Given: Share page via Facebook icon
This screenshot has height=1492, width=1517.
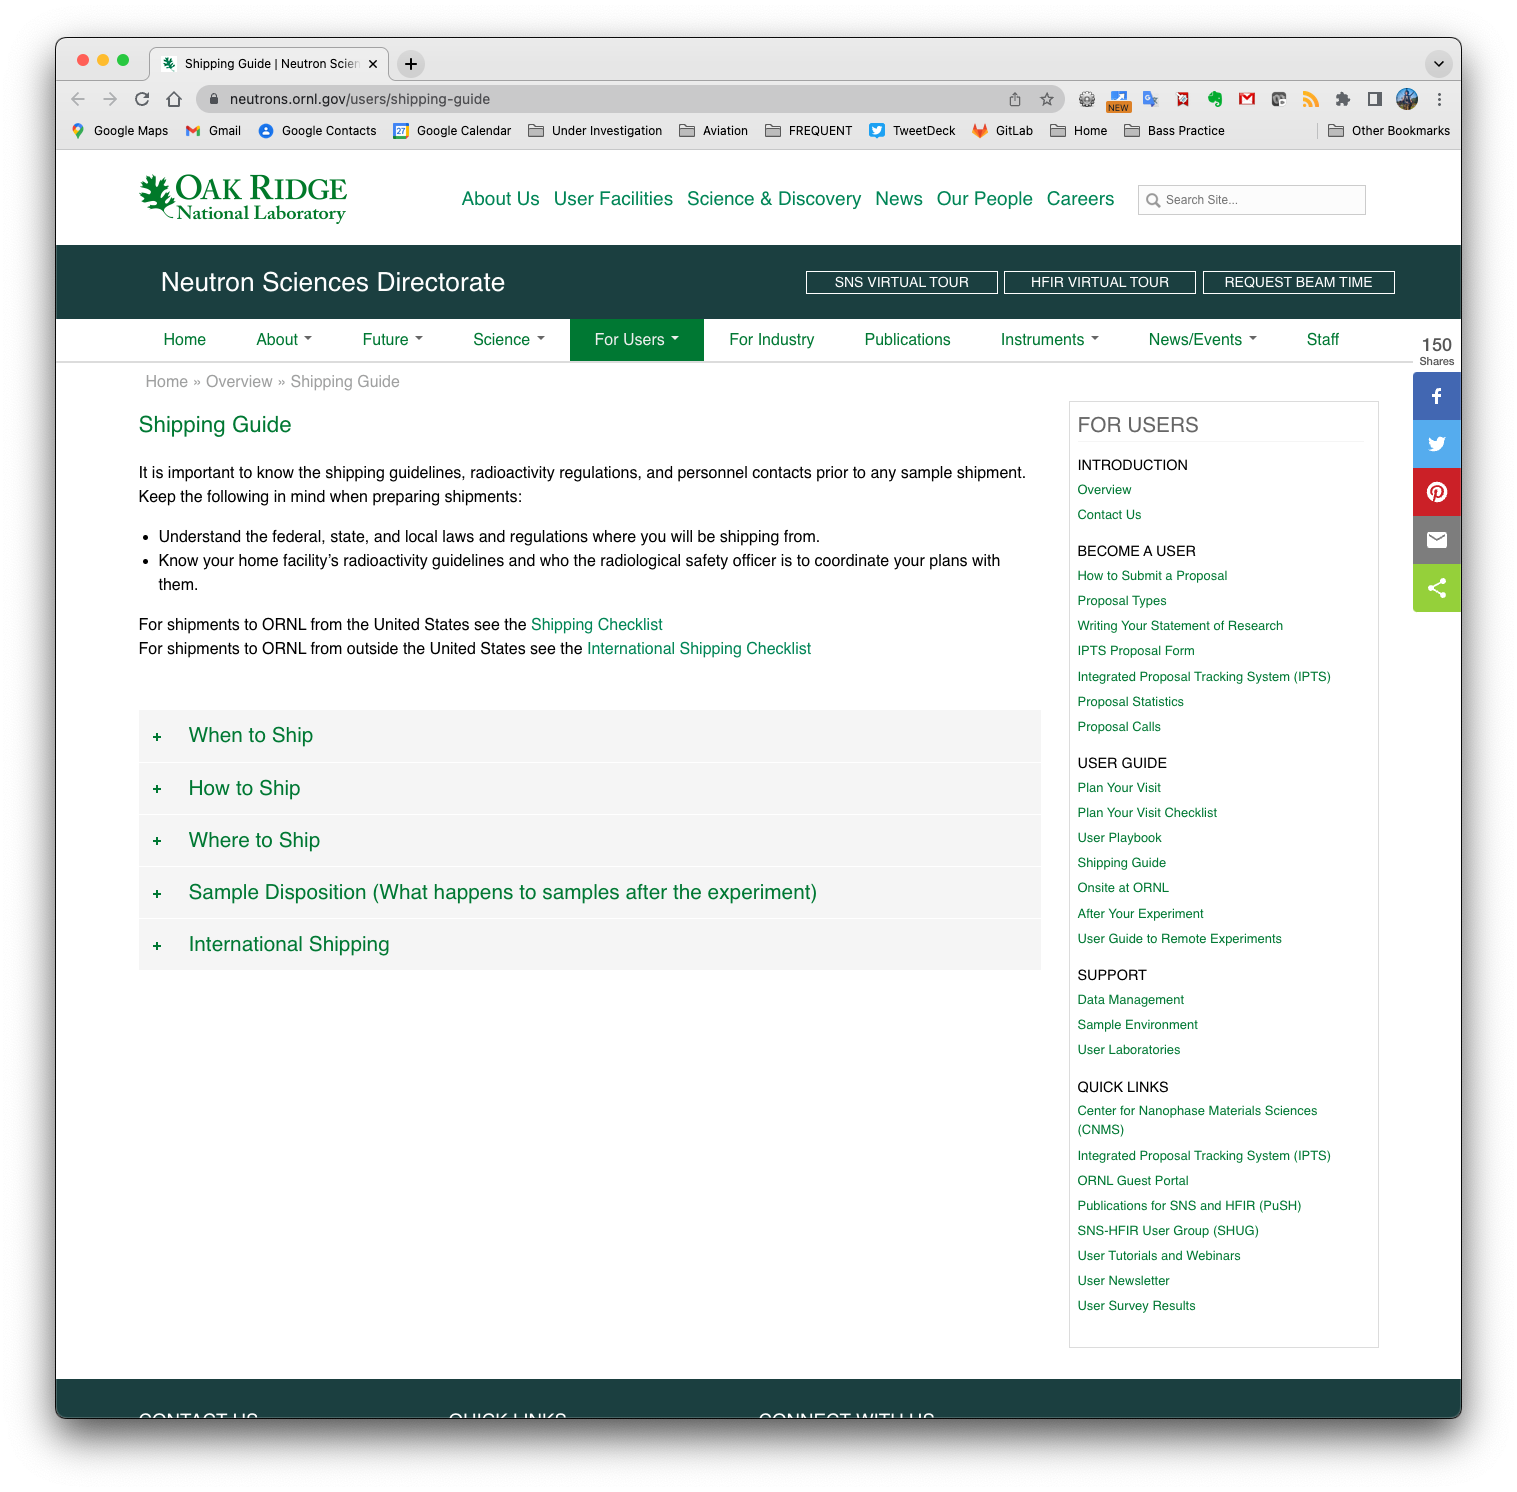Looking at the screenshot, I should pyautogui.click(x=1436, y=396).
